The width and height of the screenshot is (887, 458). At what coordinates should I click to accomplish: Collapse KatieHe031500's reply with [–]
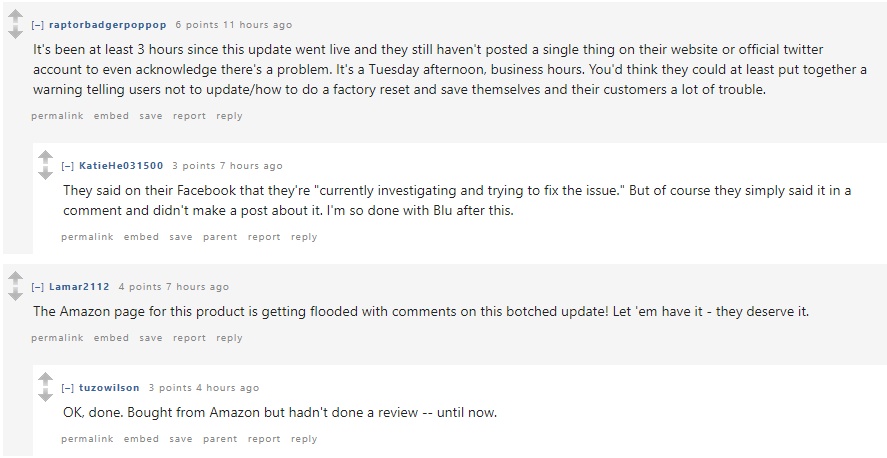(67, 166)
